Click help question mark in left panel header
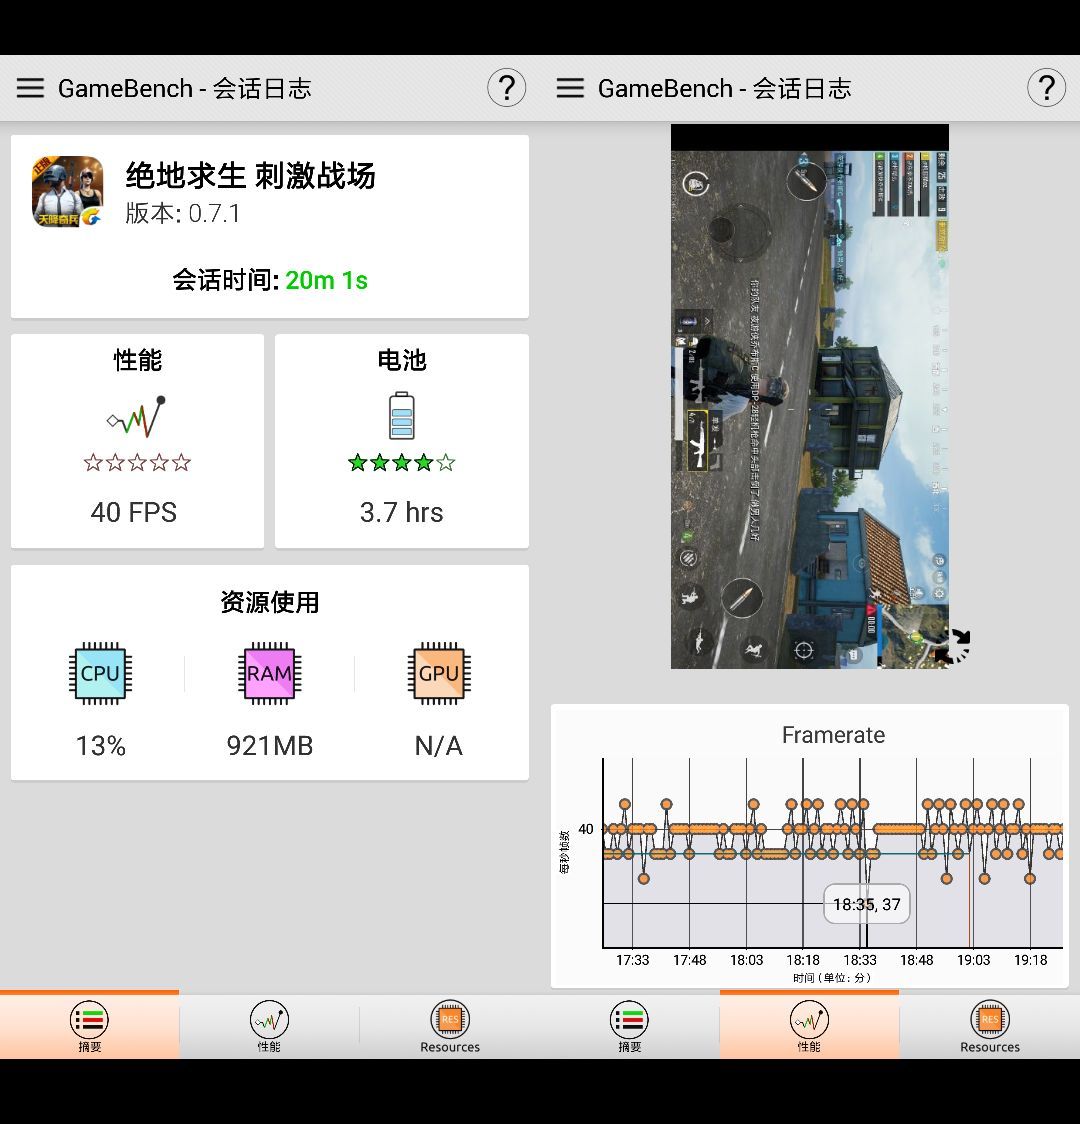Image resolution: width=1080 pixels, height=1124 pixels. (506, 88)
